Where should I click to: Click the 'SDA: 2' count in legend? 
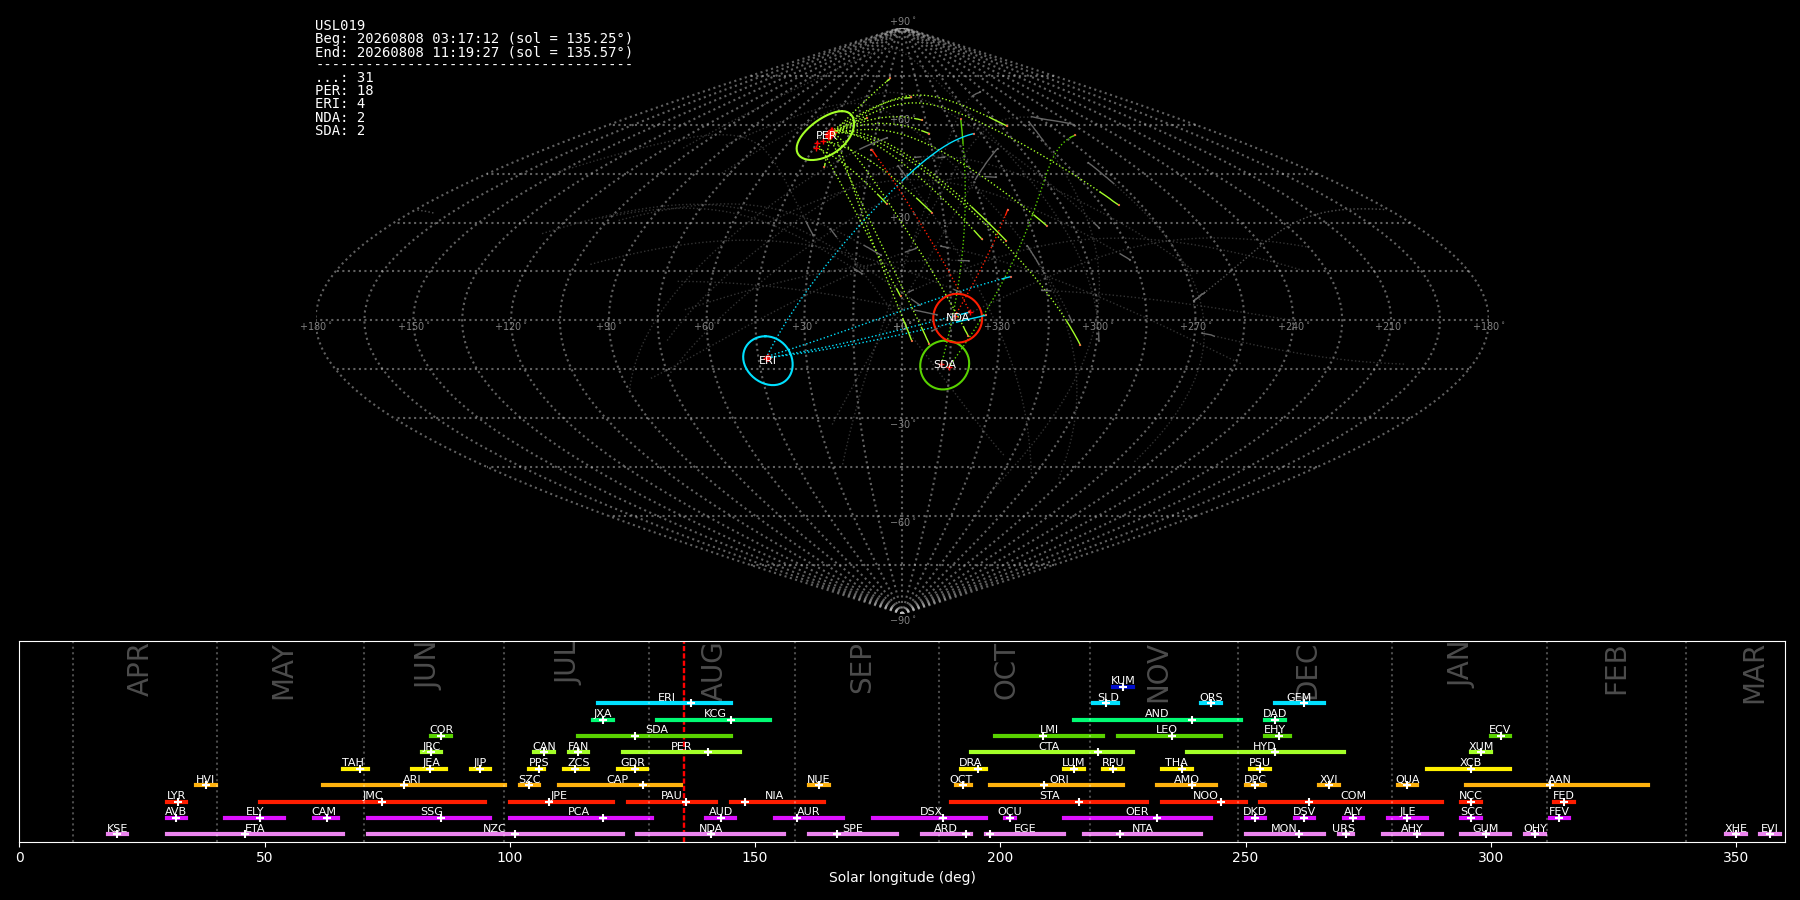pyautogui.click(x=340, y=131)
